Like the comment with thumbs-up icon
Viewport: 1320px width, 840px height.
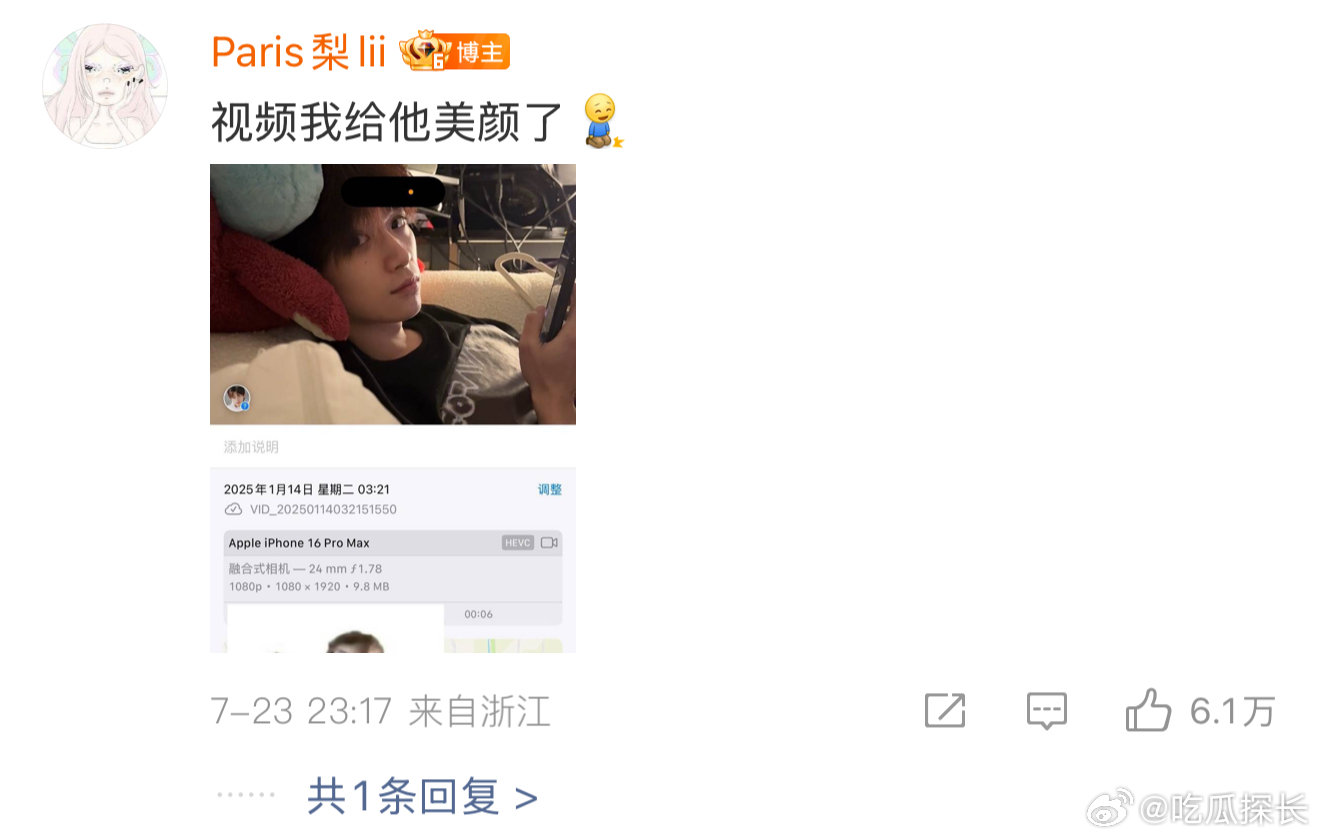click(x=1148, y=710)
